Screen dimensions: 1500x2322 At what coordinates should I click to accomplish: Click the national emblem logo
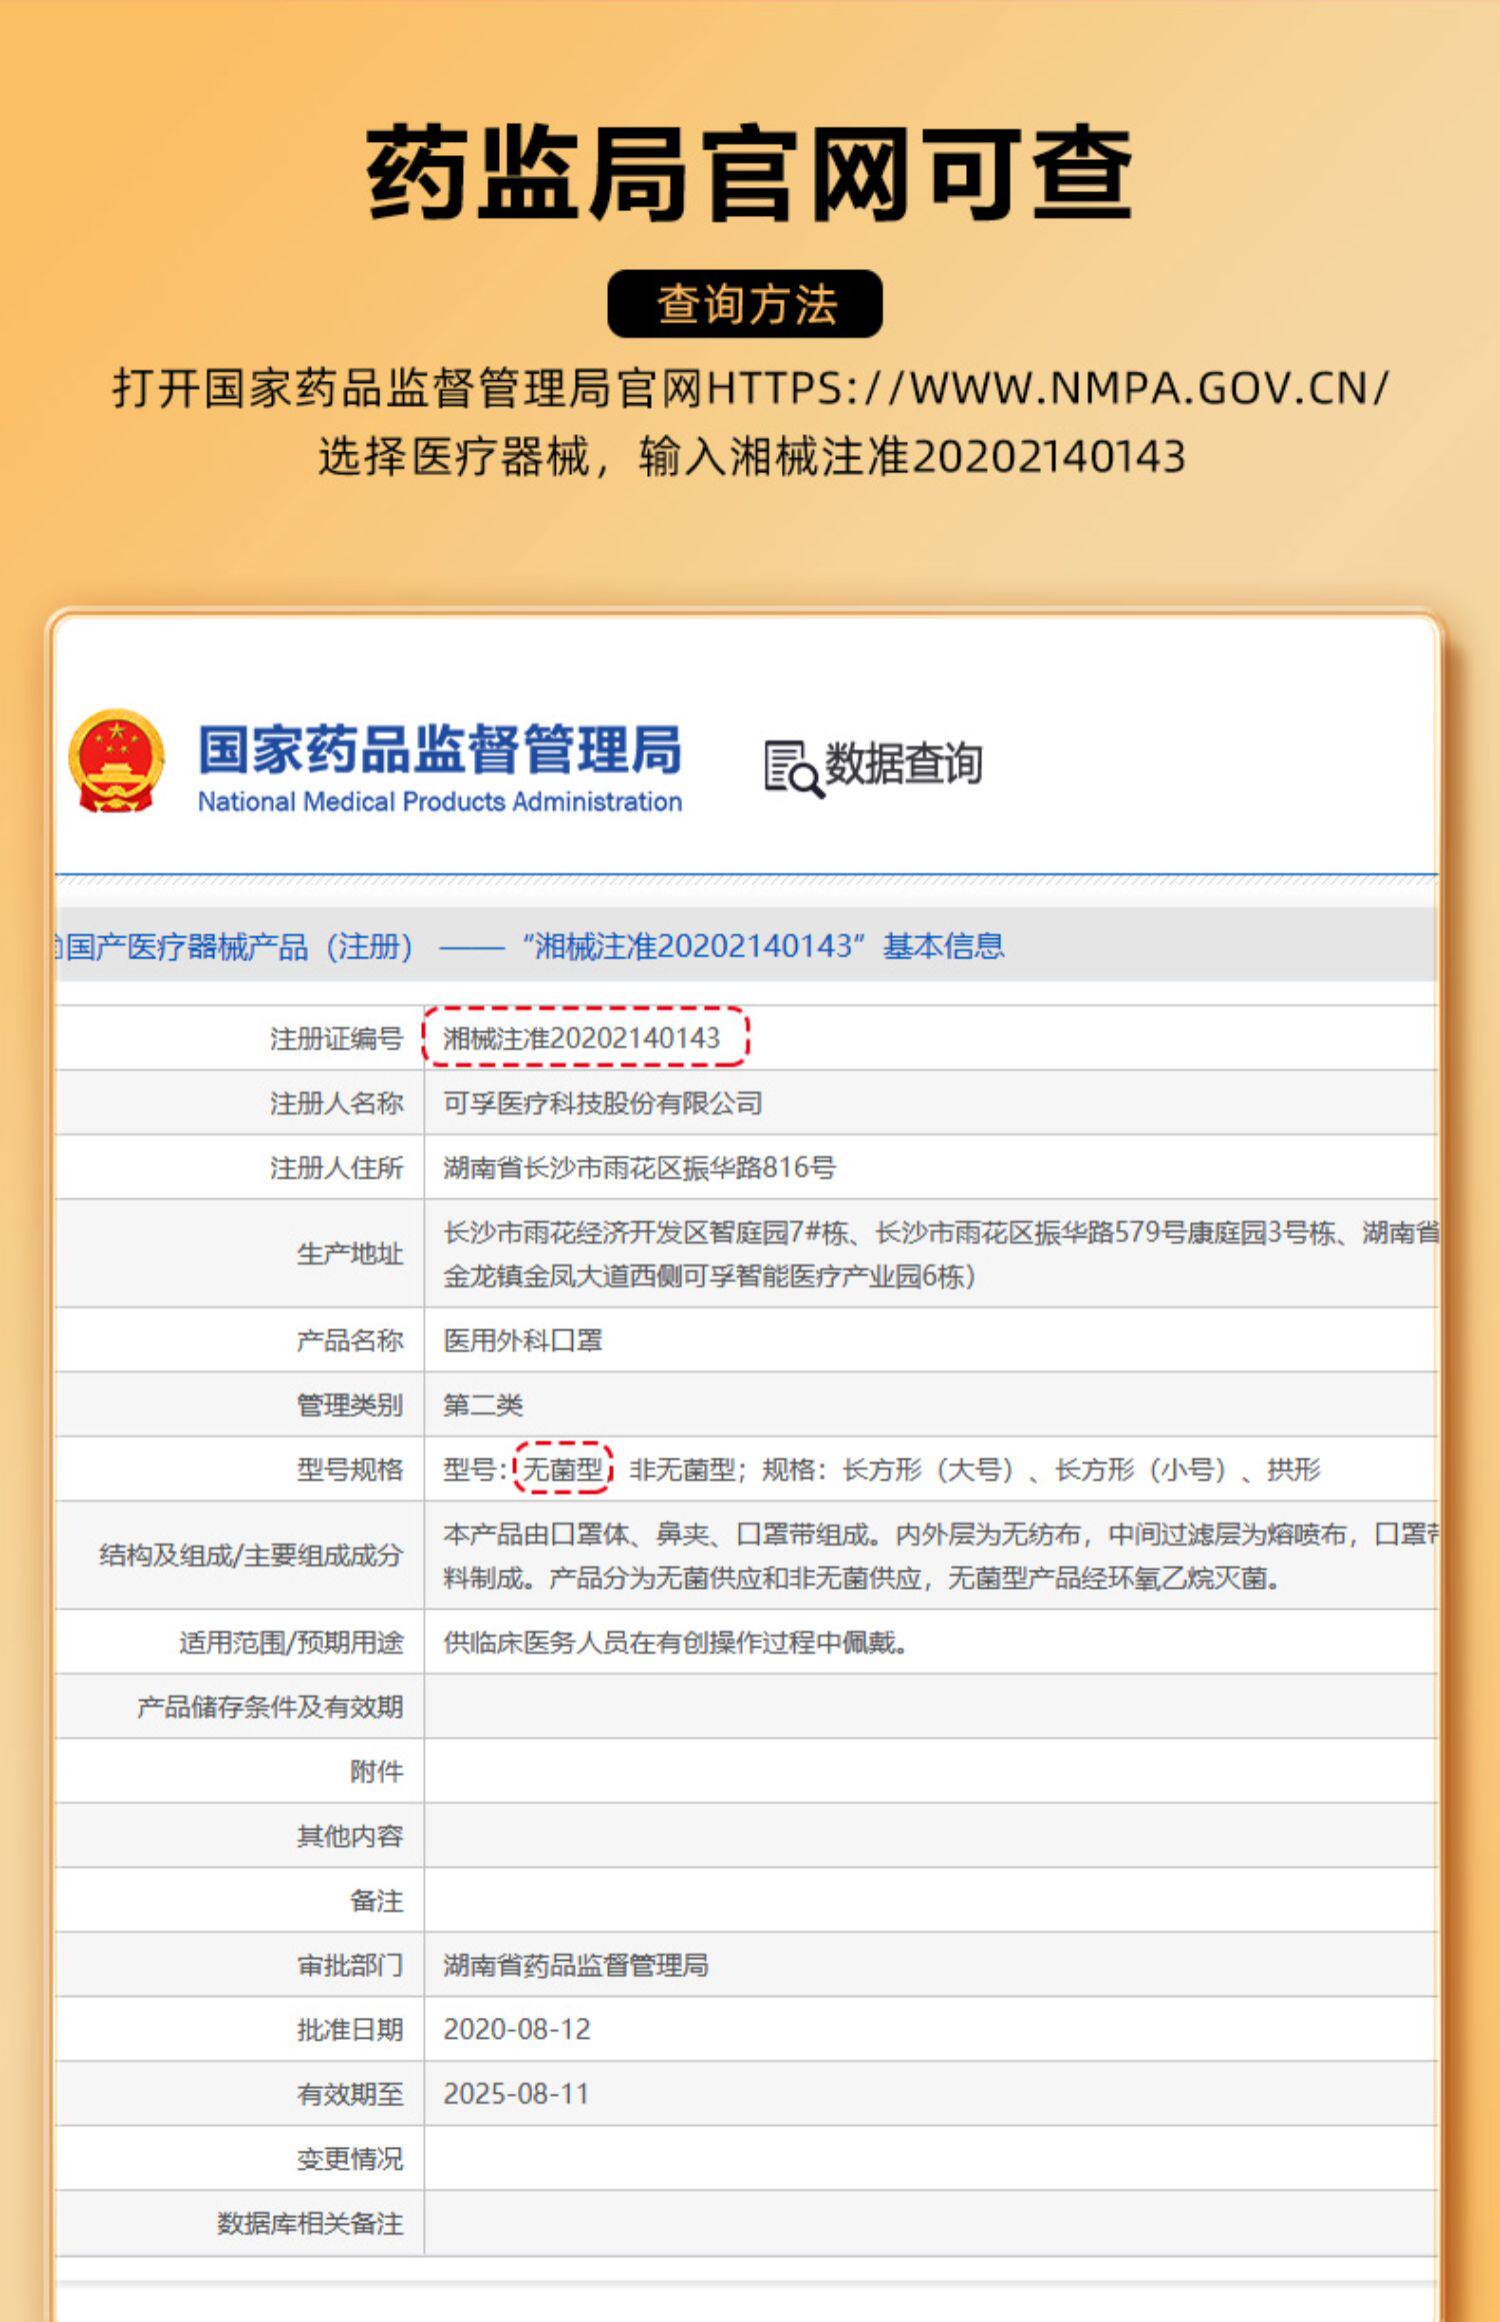[x=116, y=762]
